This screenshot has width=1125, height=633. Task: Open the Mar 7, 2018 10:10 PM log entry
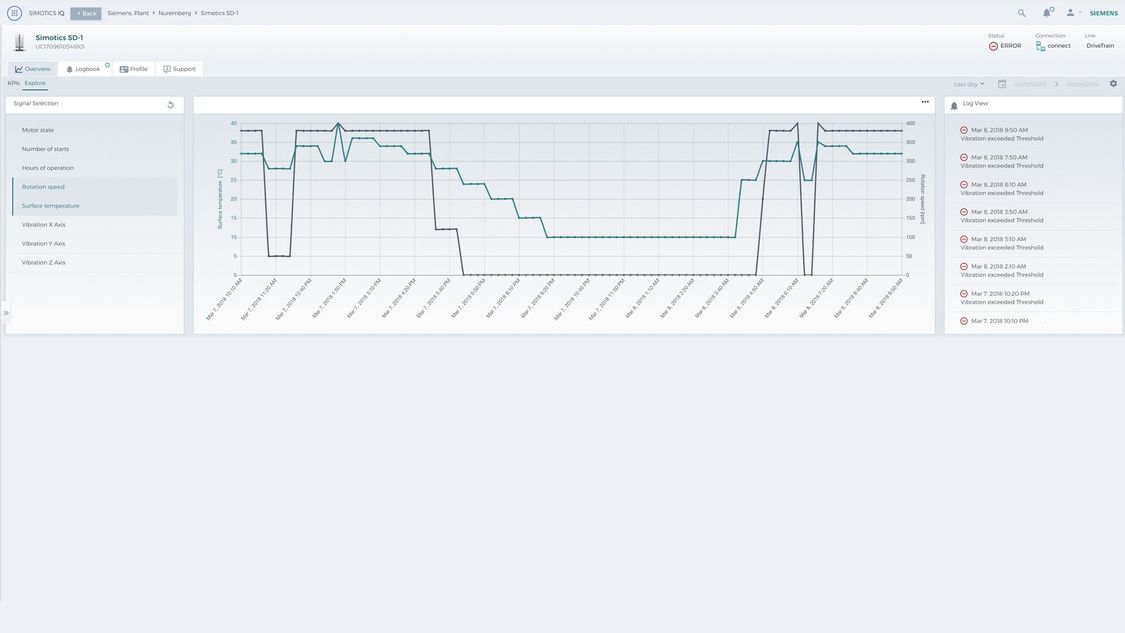pos(1033,322)
